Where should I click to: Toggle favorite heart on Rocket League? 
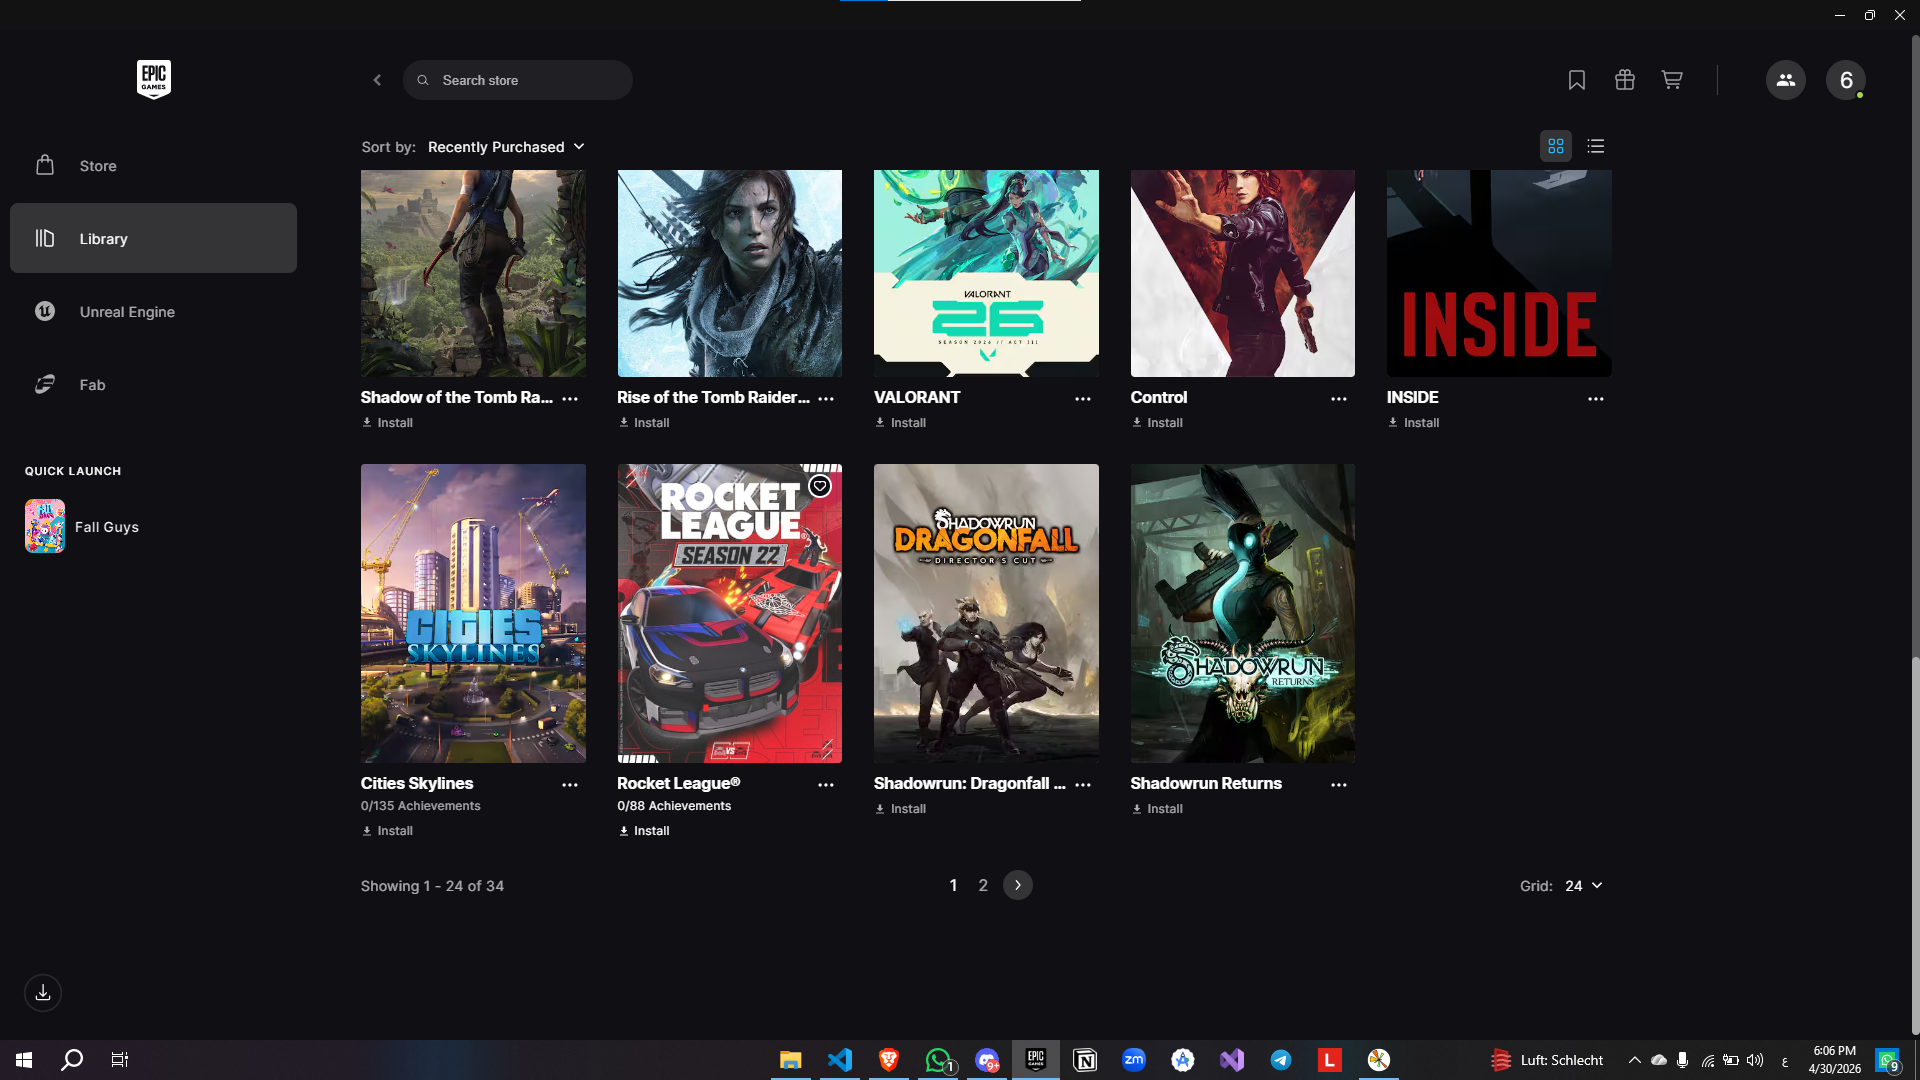(820, 486)
